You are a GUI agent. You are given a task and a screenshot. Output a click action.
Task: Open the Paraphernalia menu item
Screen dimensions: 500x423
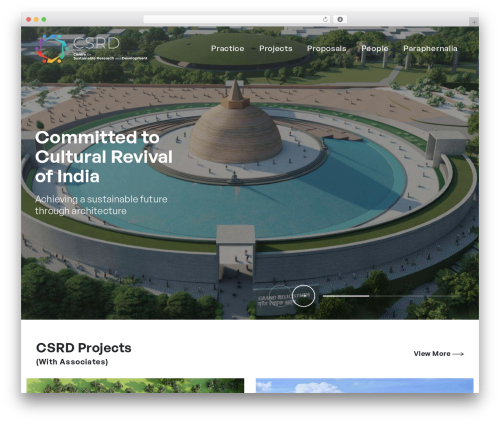tap(430, 49)
